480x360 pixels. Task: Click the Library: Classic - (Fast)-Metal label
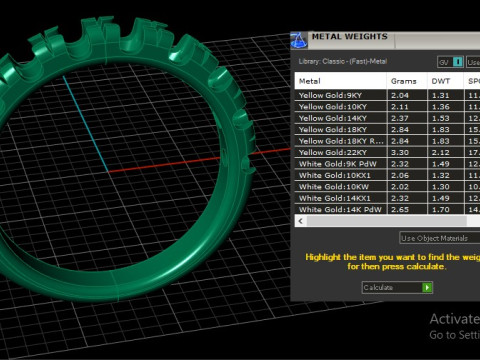click(343, 61)
